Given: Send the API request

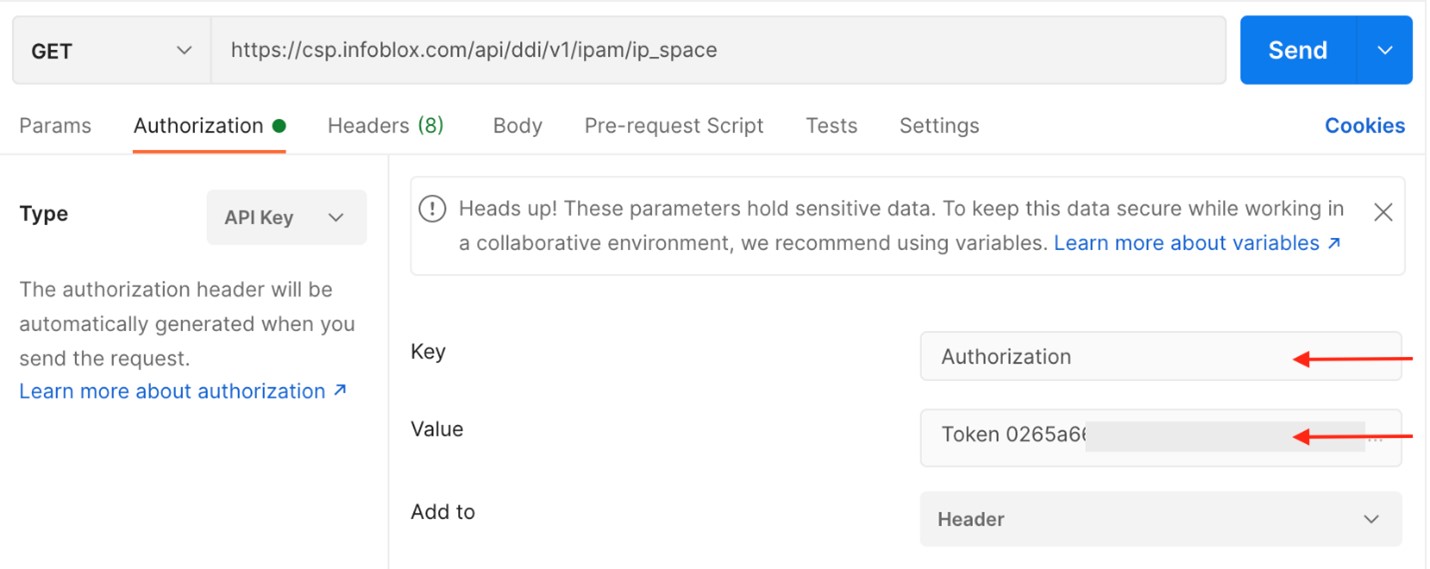Looking at the screenshot, I should (x=1297, y=51).
